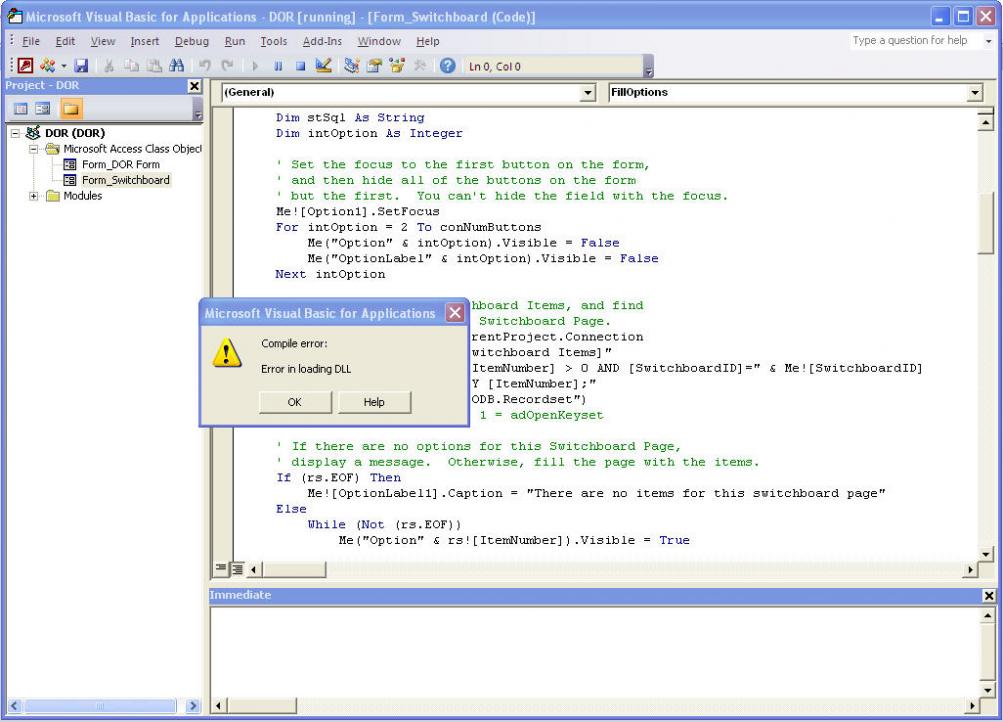This screenshot has width=1003, height=722.
Task: Close the Project - DOR panel
Action: click(x=194, y=86)
